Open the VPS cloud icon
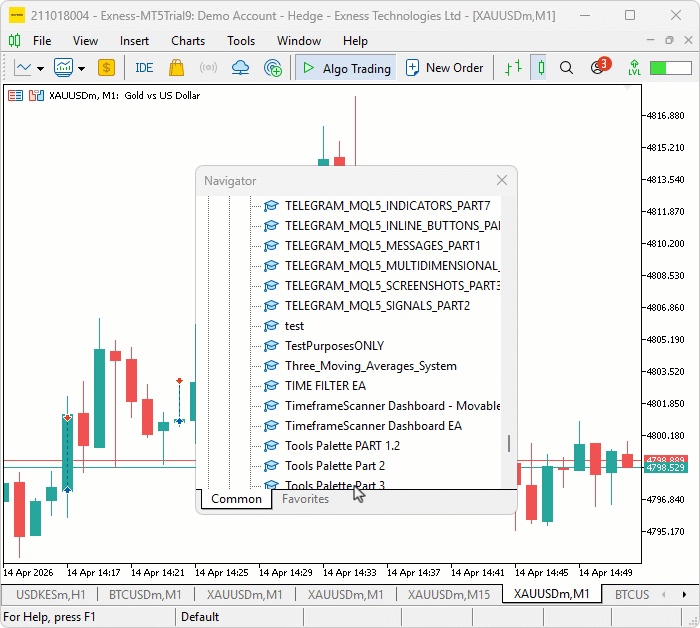 pos(240,68)
